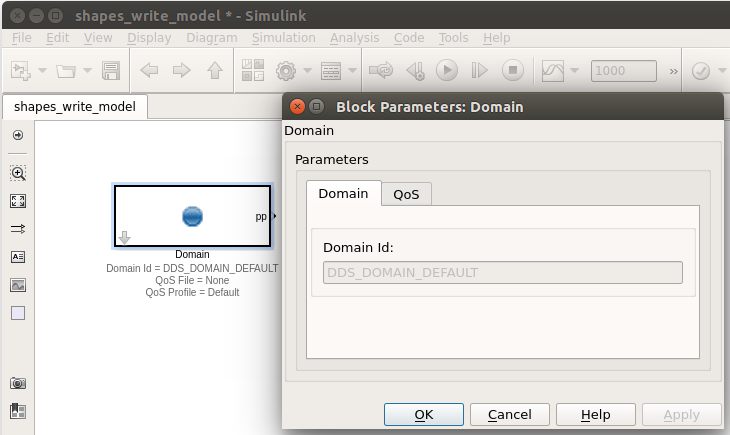Open the Analysis menu
Image resolution: width=730 pixels, height=435 pixels.
(355, 38)
